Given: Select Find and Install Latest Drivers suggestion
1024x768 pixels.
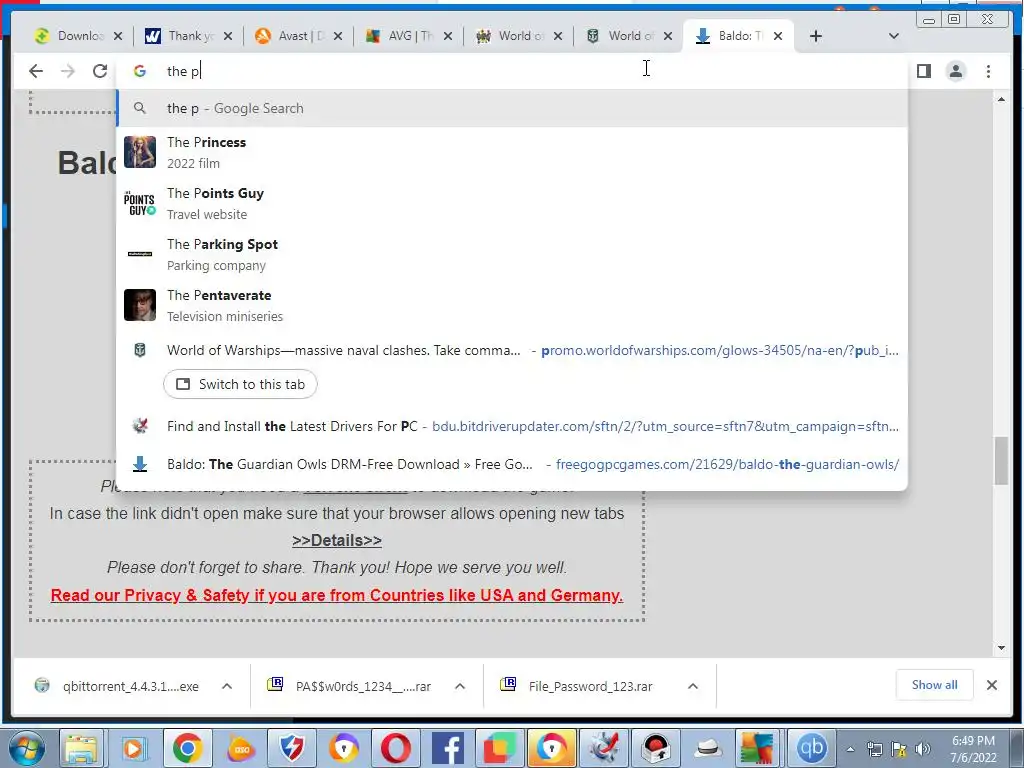Looking at the screenshot, I should 512,426.
